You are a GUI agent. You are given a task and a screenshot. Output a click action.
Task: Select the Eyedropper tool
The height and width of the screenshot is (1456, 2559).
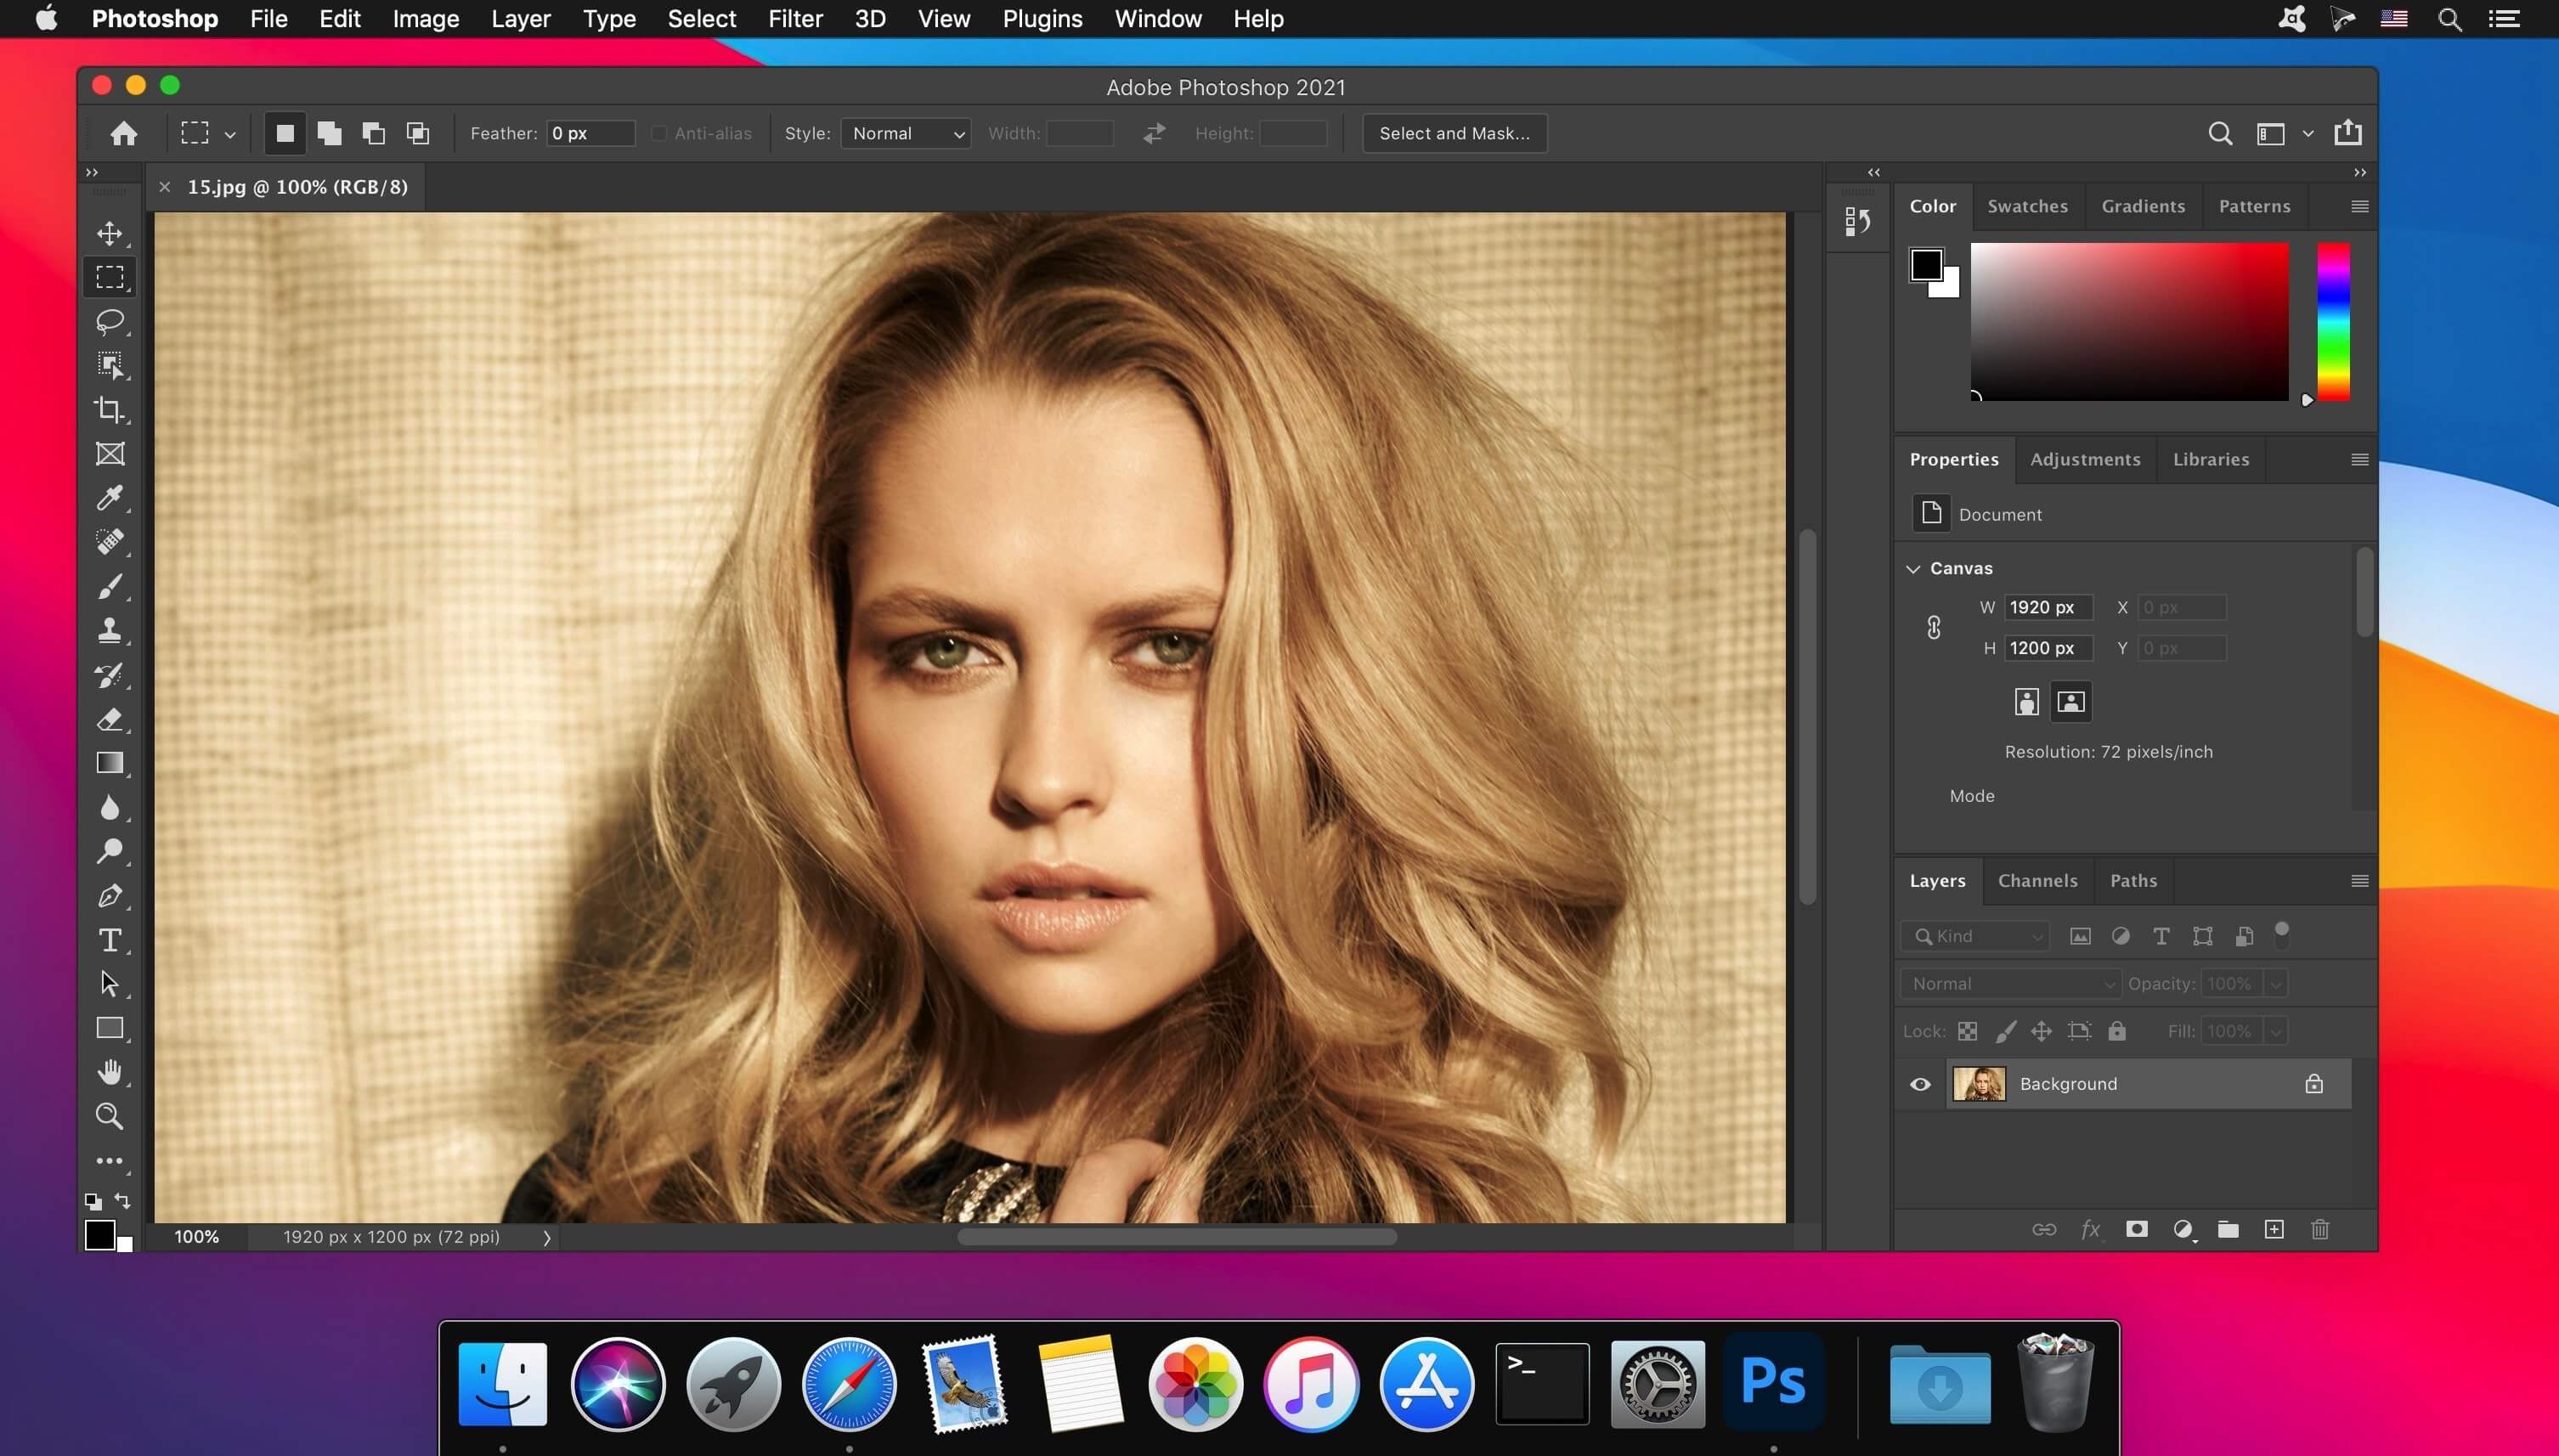pyautogui.click(x=109, y=497)
